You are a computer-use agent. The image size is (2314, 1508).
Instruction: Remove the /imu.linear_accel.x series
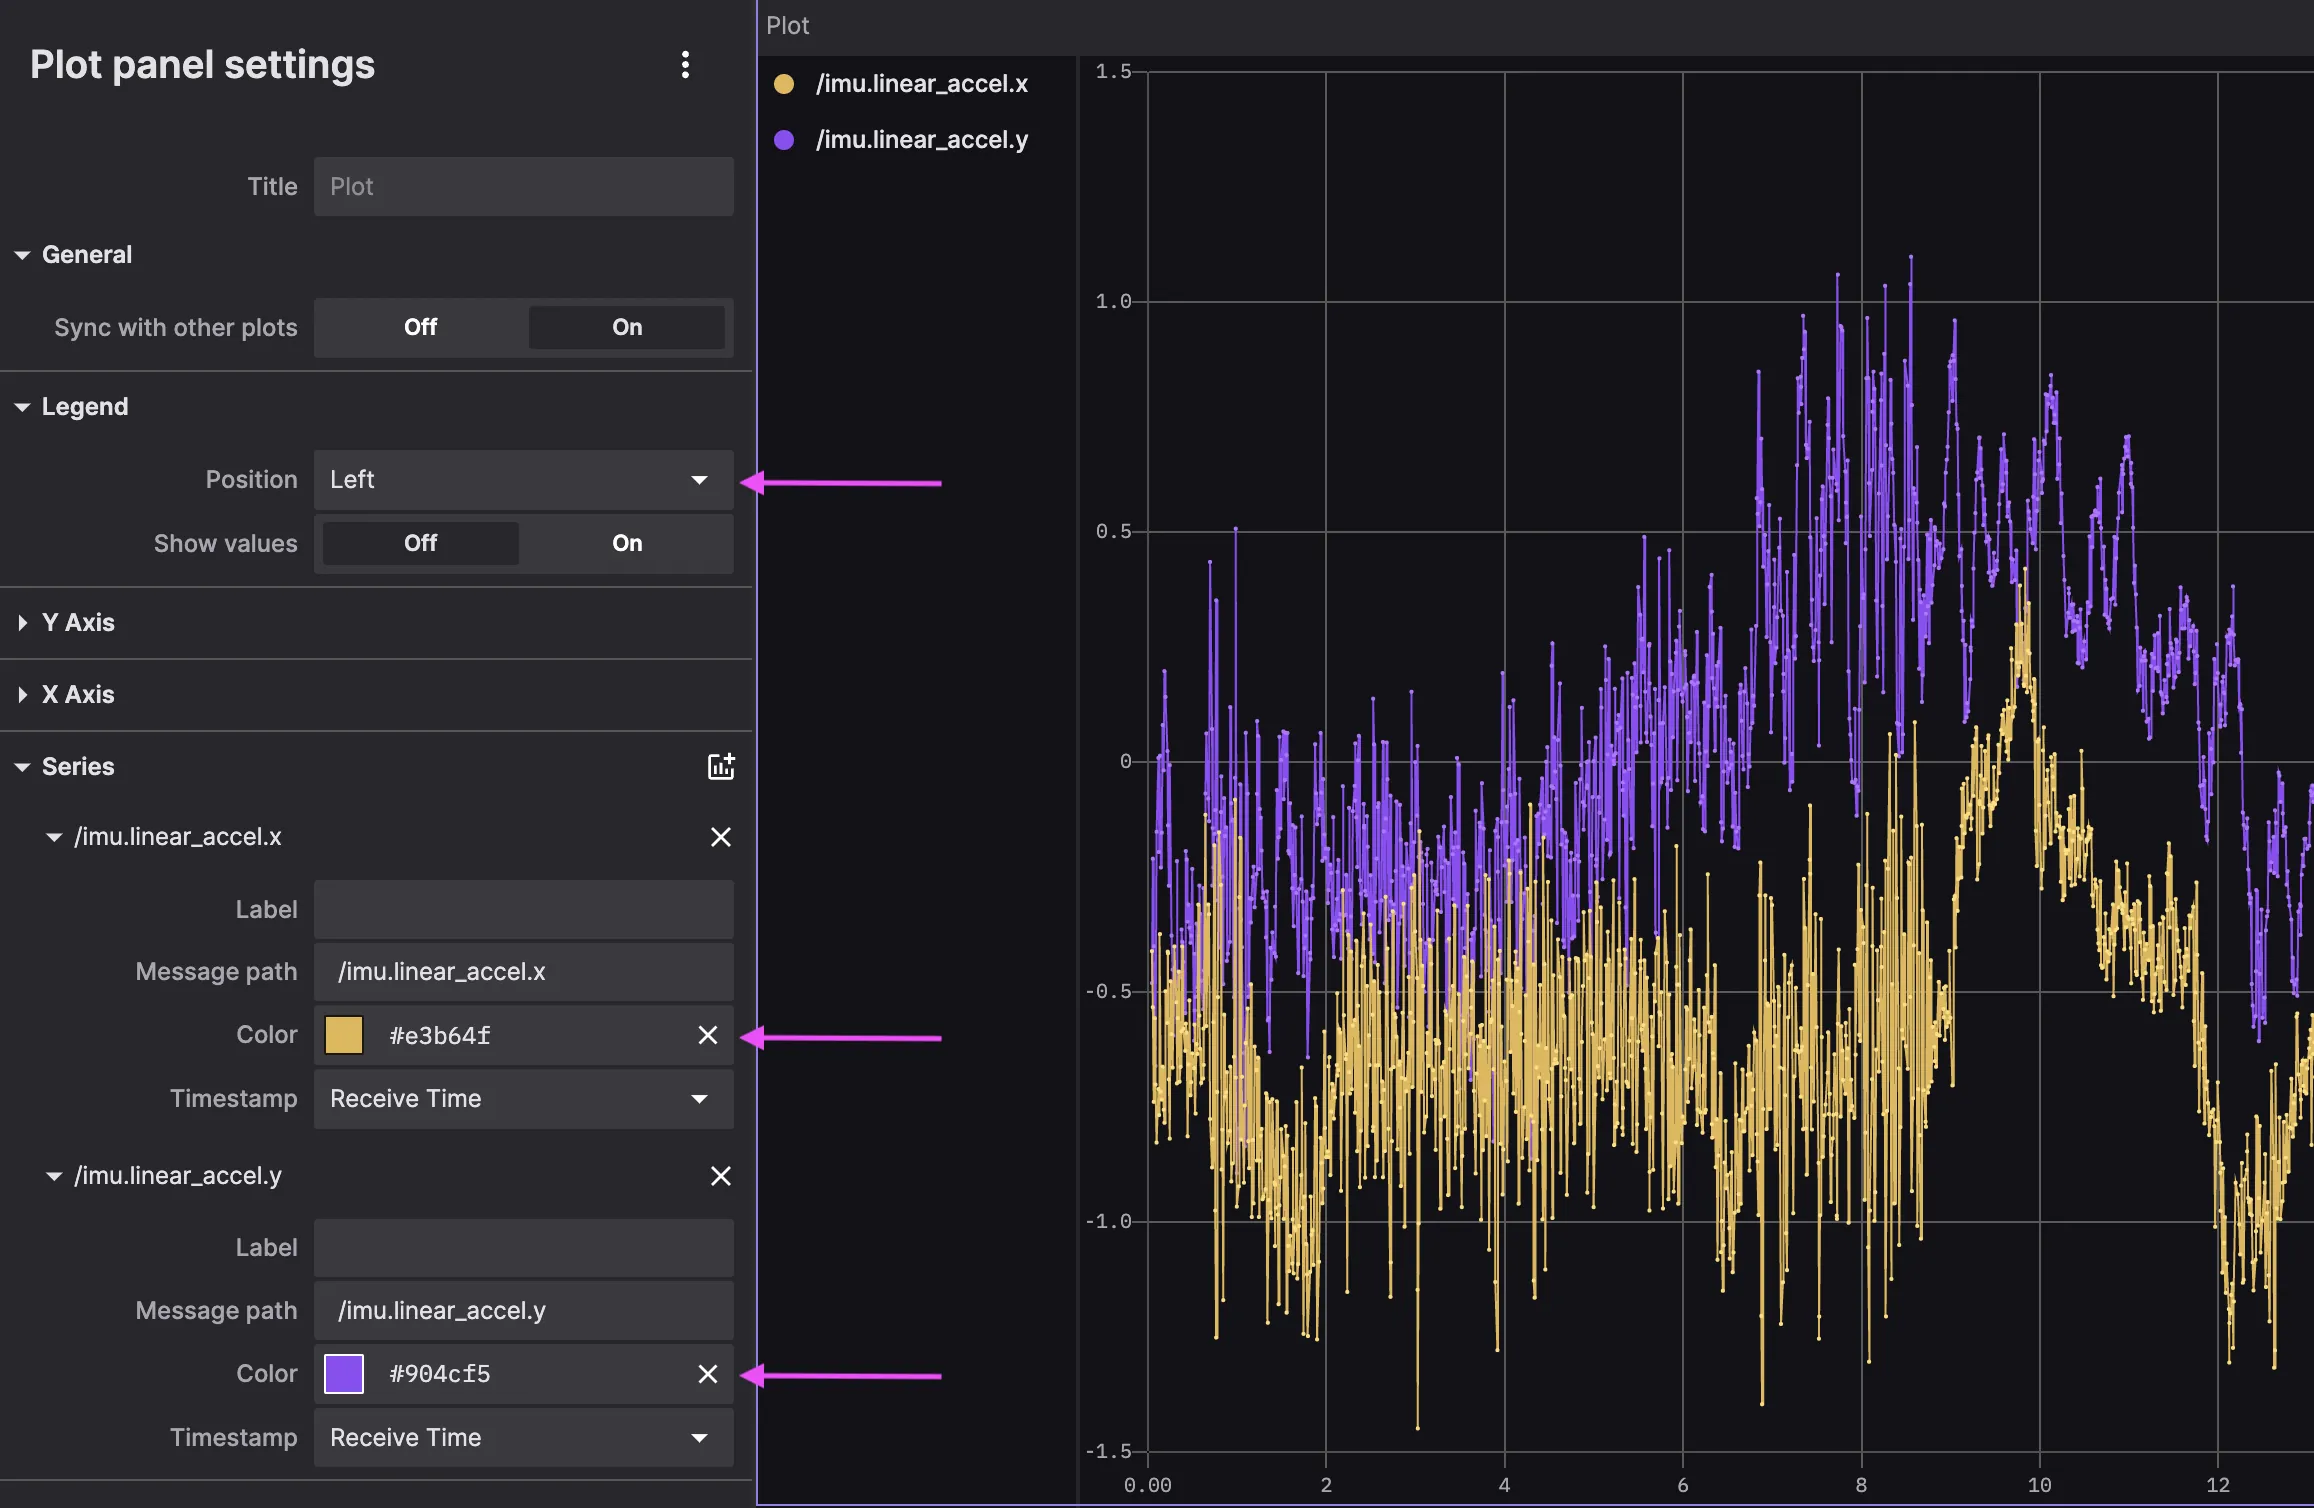click(720, 837)
